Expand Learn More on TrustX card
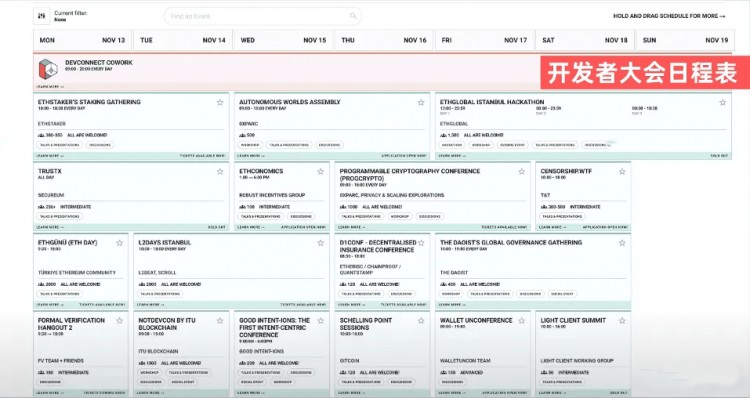 [50, 227]
